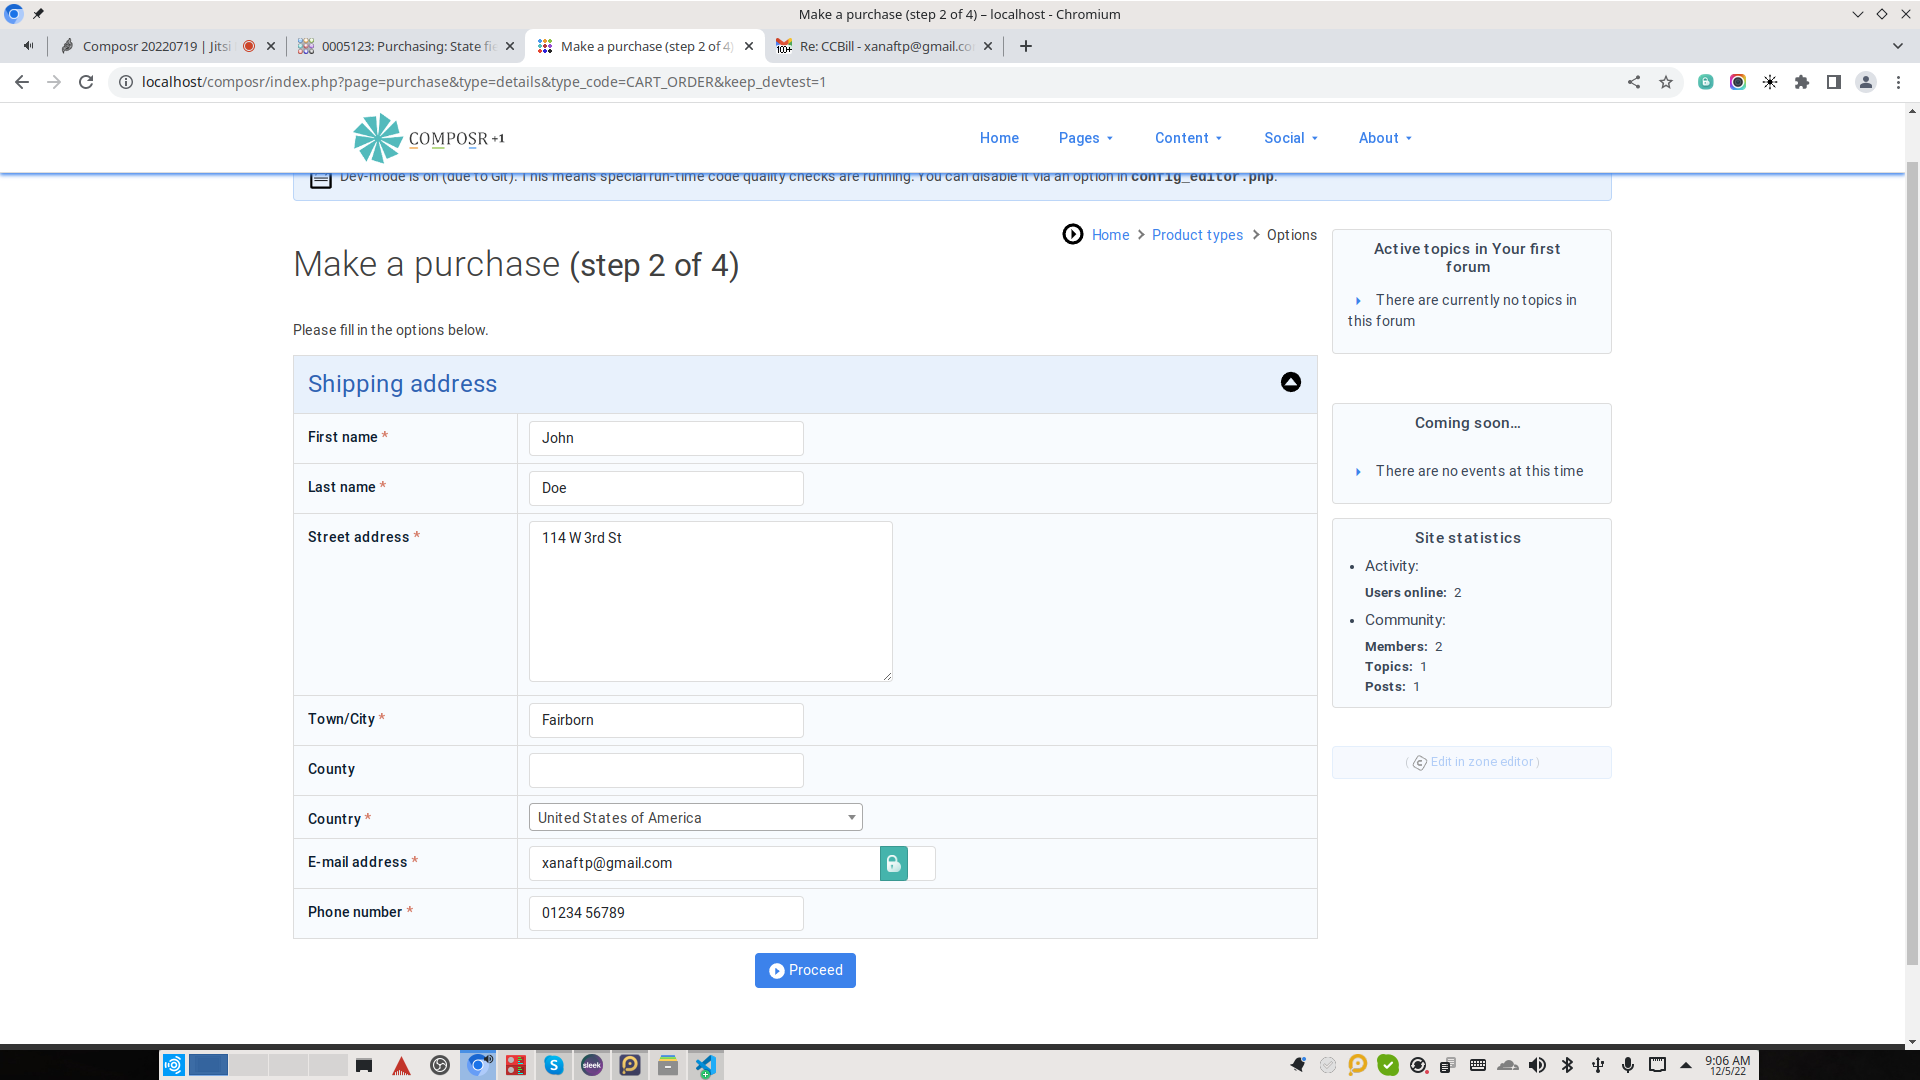Image resolution: width=1920 pixels, height=1080 pixels.
Task: Click the Composr logo icon
Action: pos(378,138)
